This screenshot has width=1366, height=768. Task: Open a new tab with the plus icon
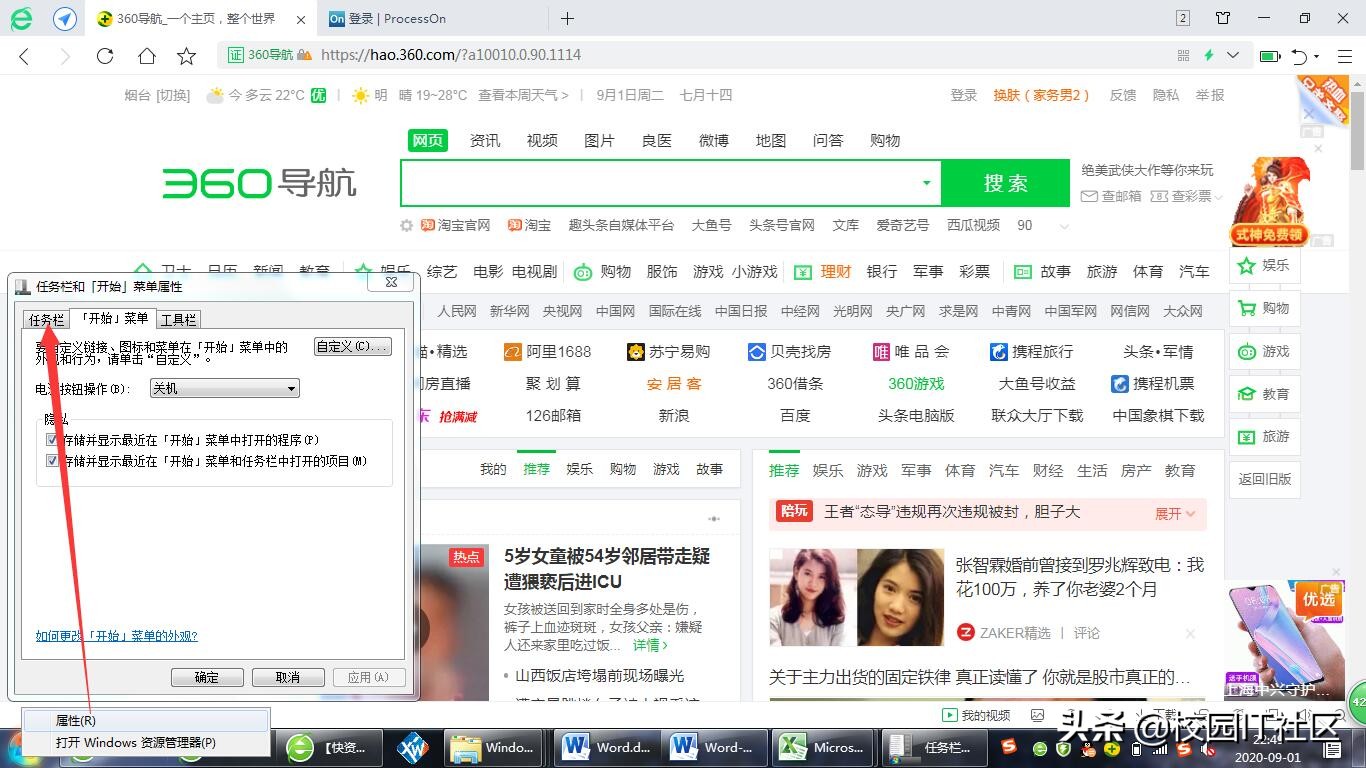pyautogui.click(x=567, y=18)
